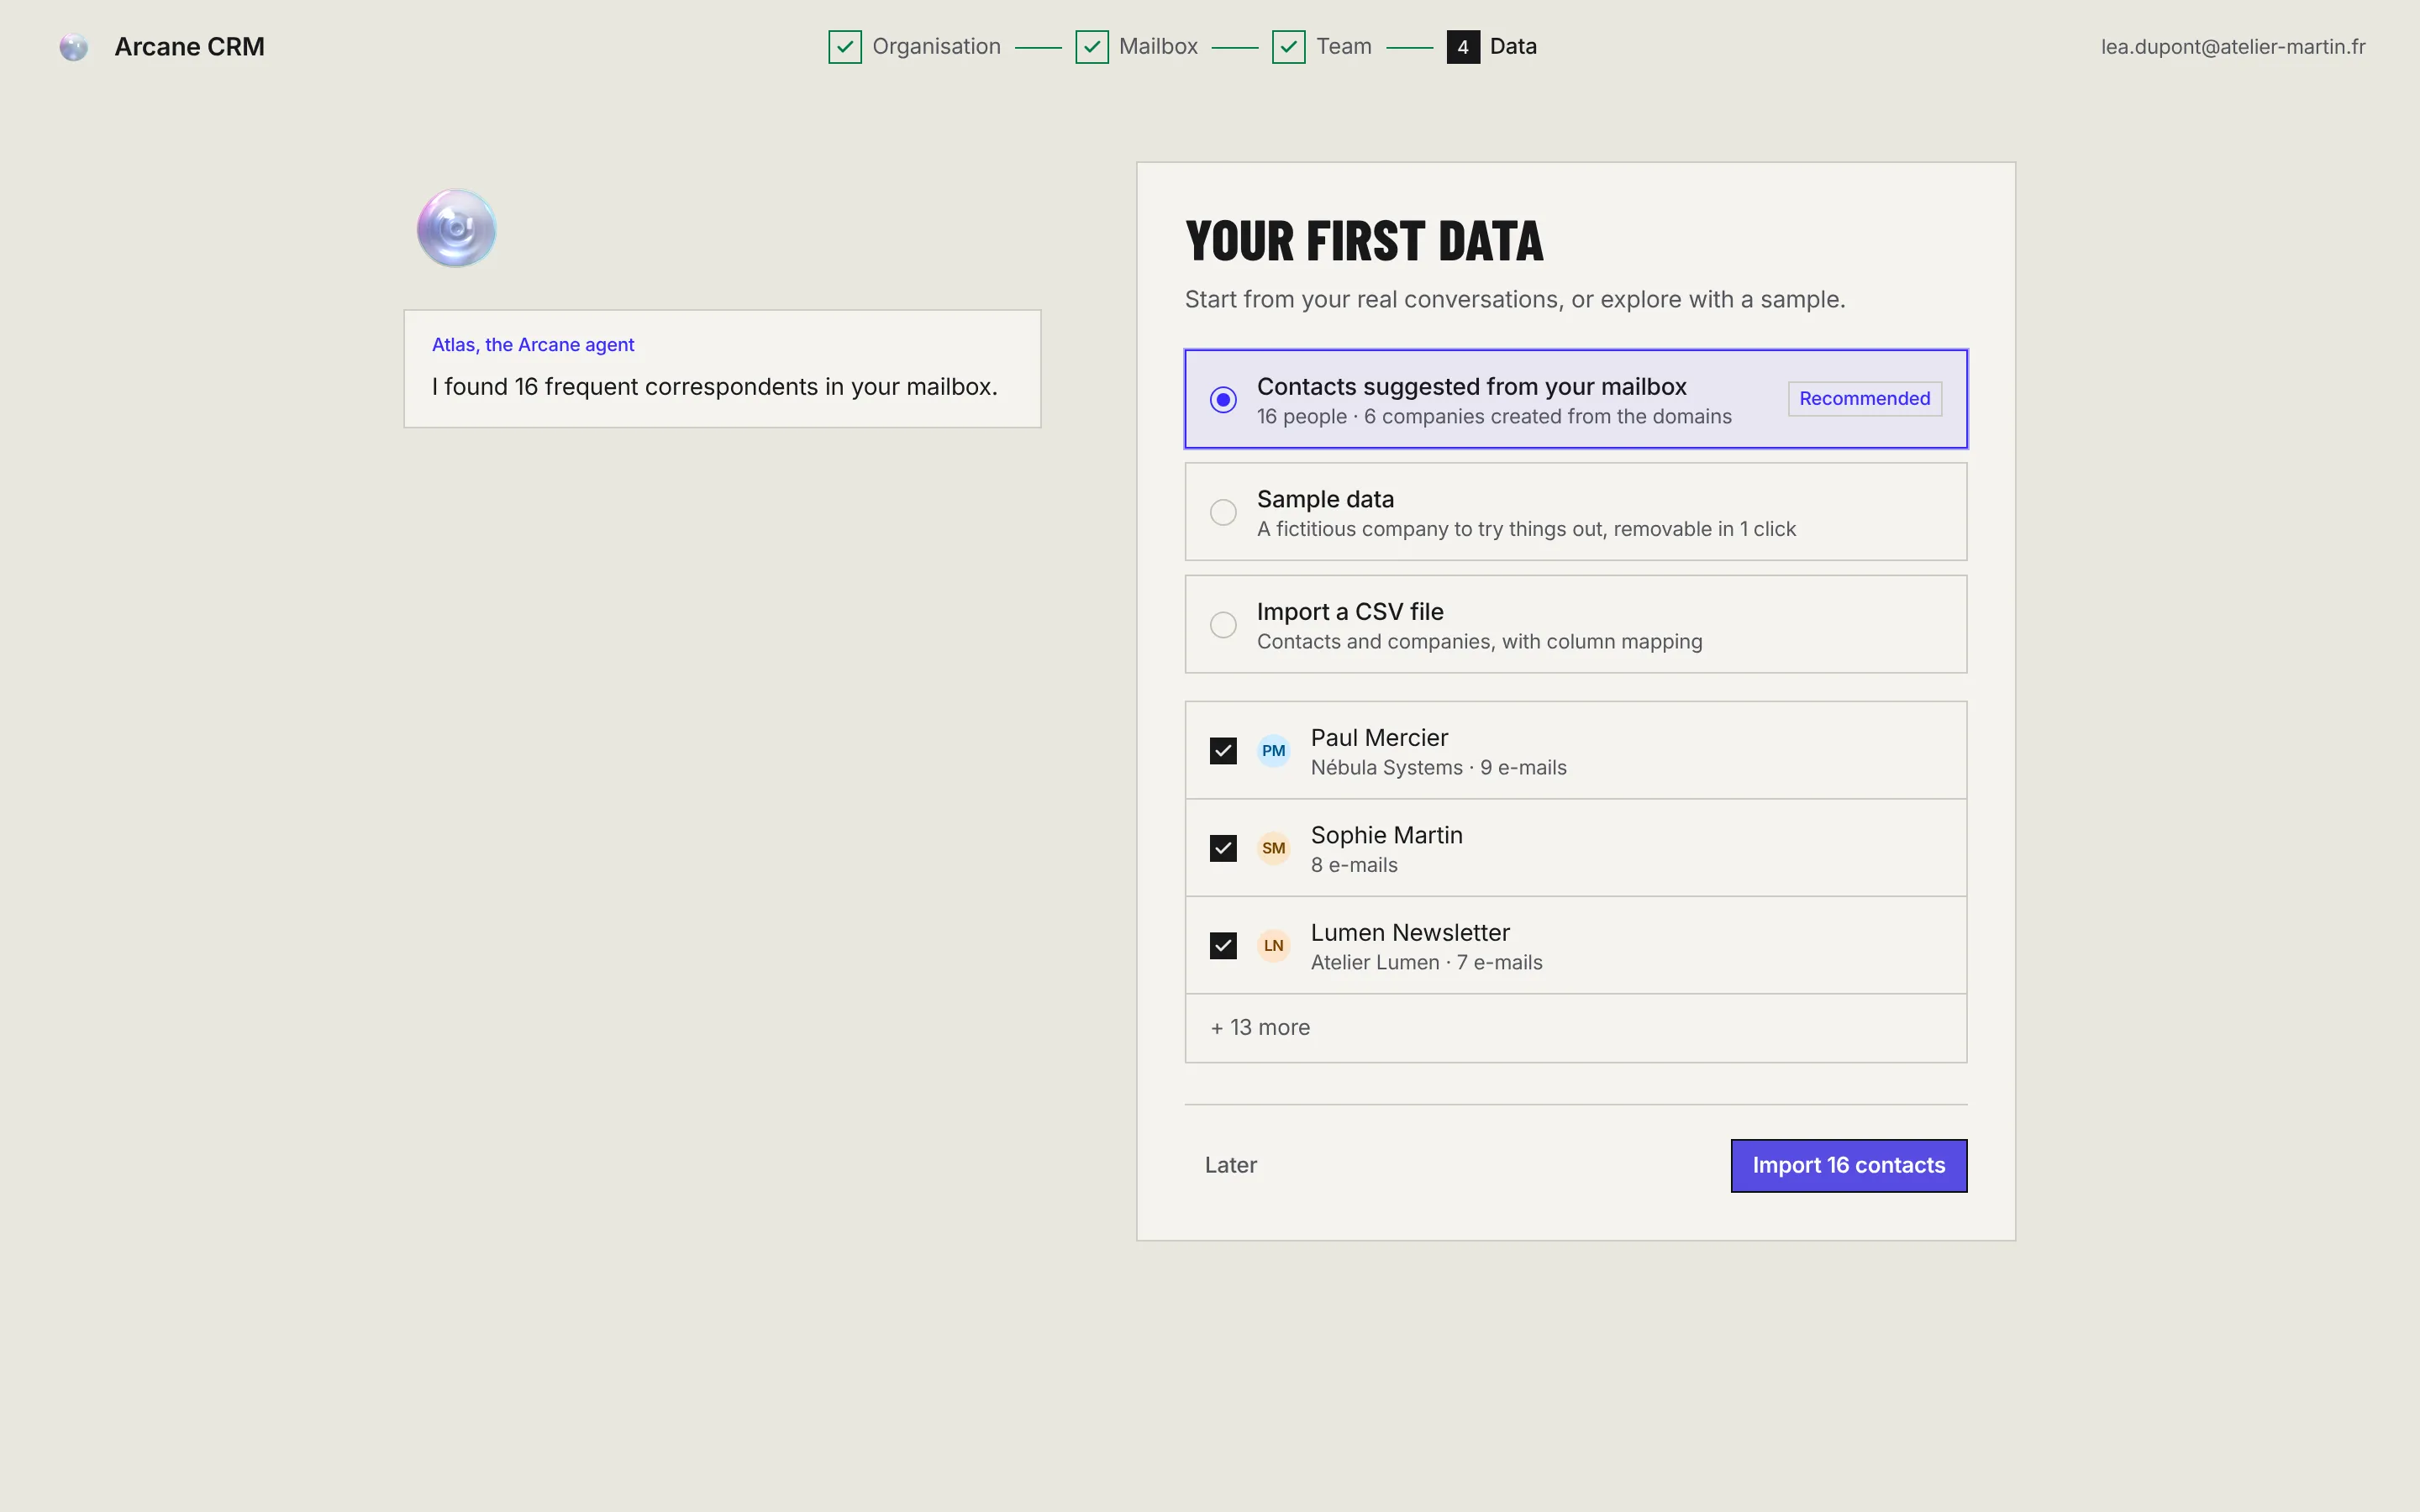Click the Sophie Martin name
The height and width of the screenshot is (1512, 2420).
pos(1386,835)
